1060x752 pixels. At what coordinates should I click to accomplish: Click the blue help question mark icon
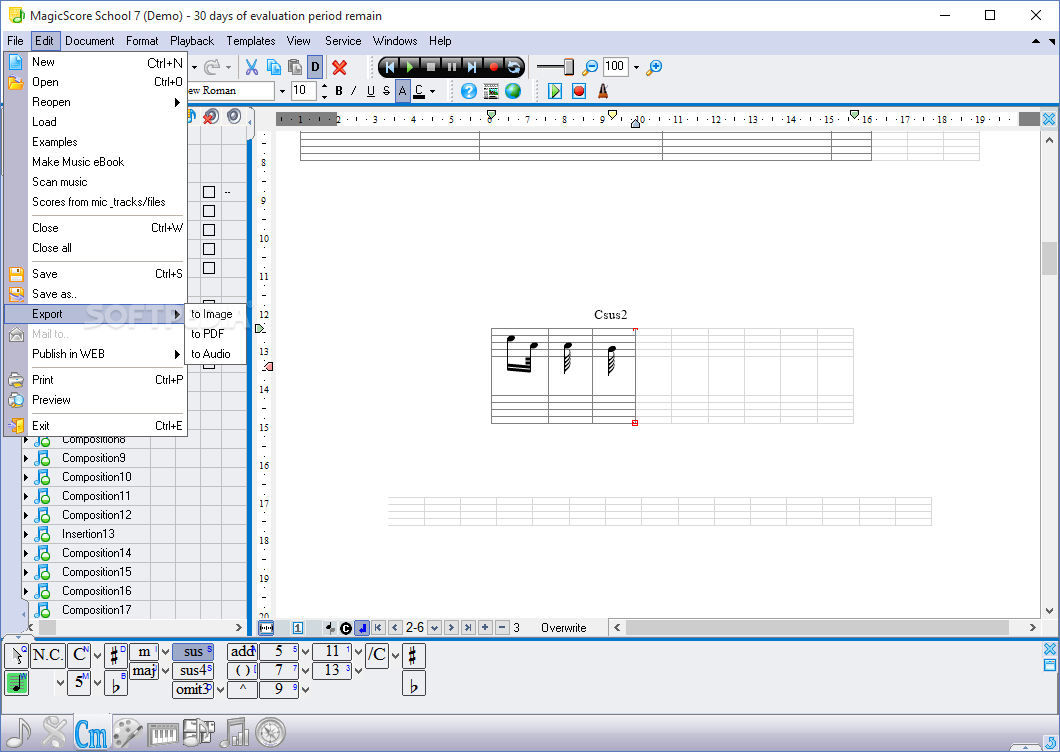[x=468, y=91]
